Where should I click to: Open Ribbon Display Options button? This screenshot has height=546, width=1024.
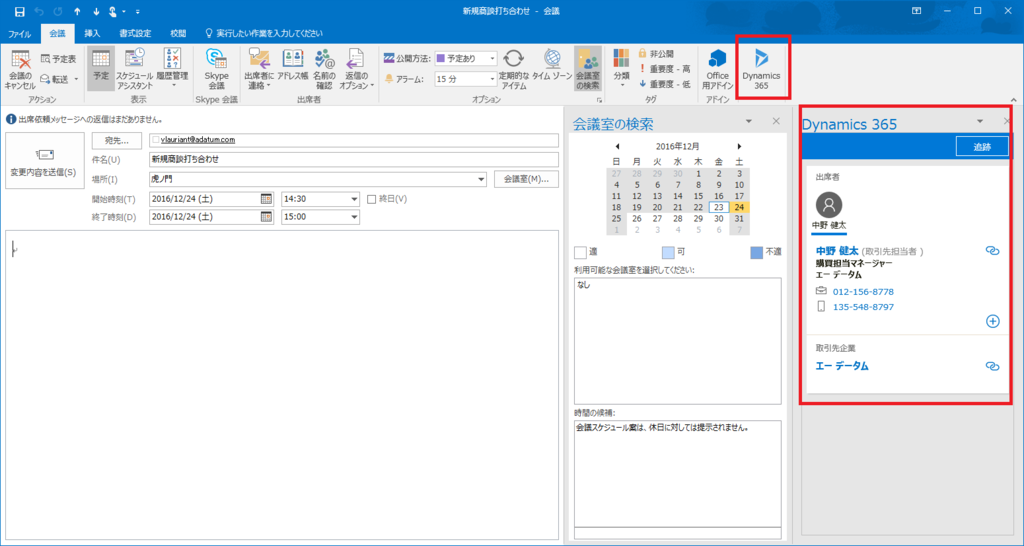[917, 11]
